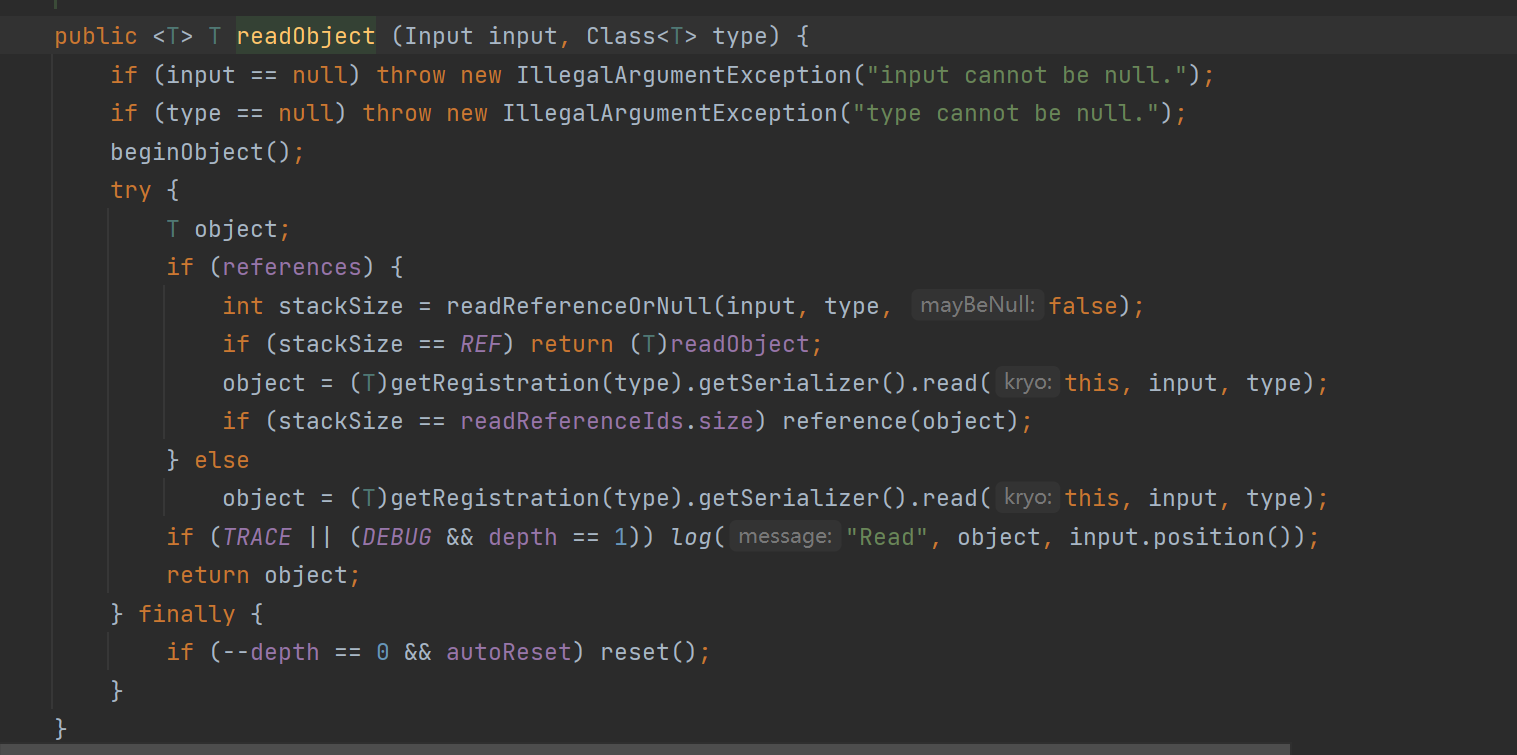Click Class<T> in the method signature
The image size is (1517, 755).
pyautogui.click(x=642, y=37)
